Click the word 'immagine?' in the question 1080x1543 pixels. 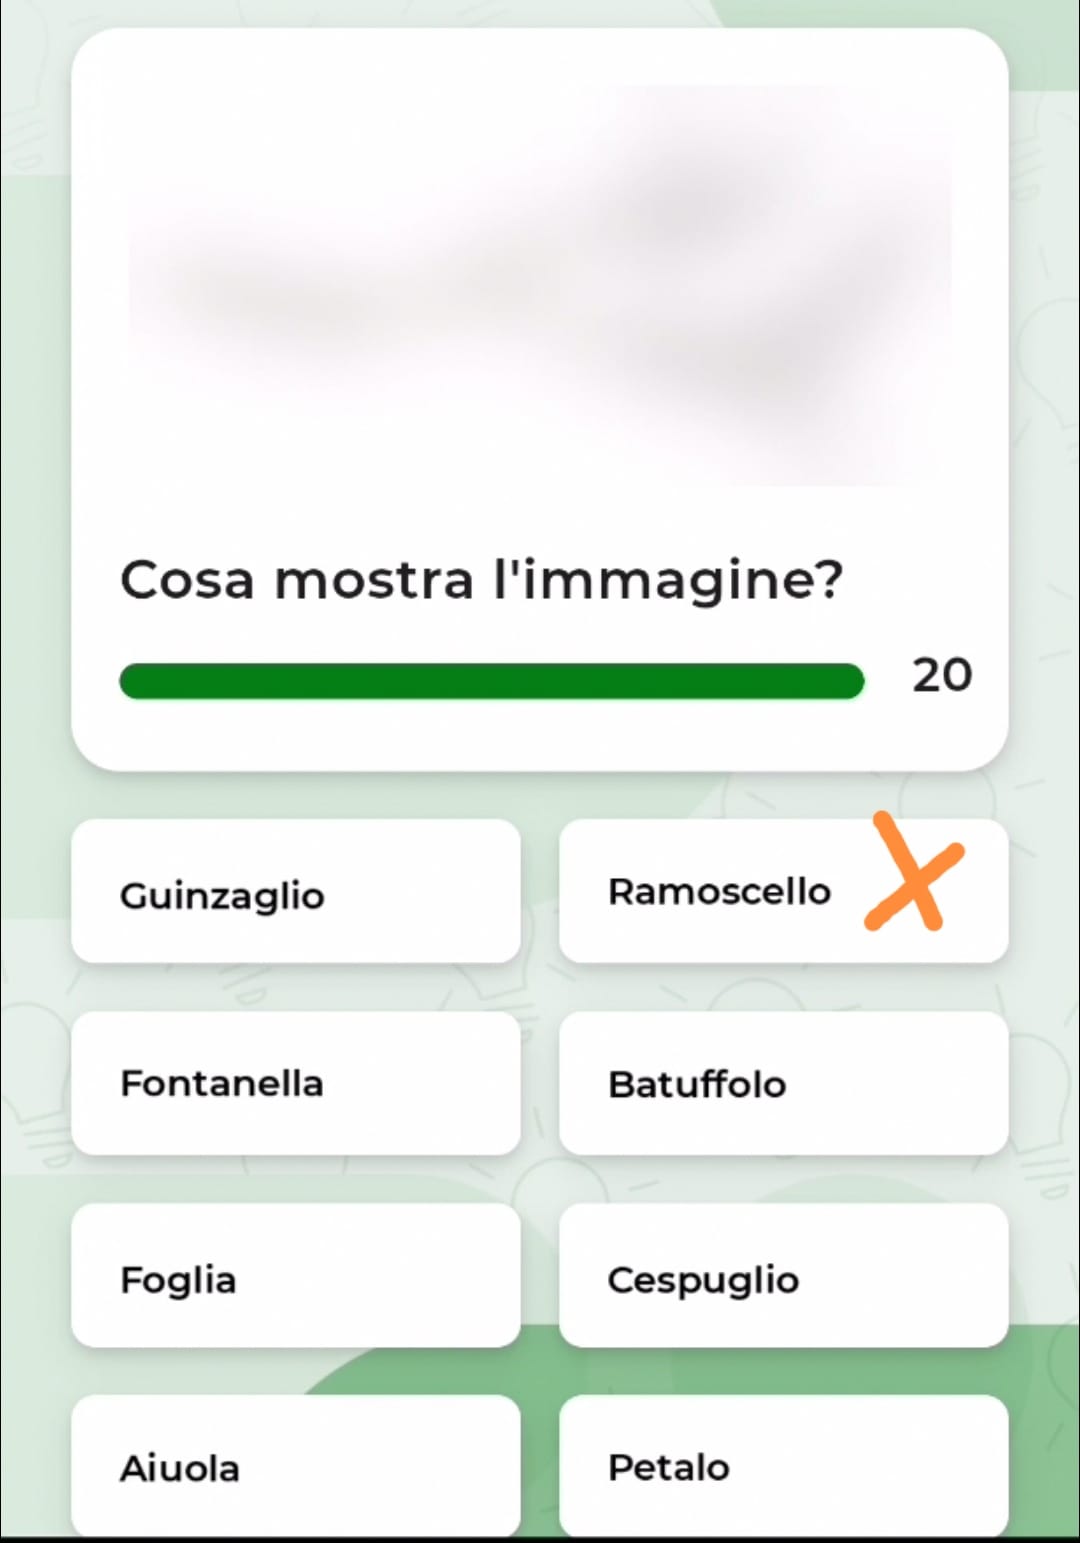pyautogui.click(x=682, y=580)
